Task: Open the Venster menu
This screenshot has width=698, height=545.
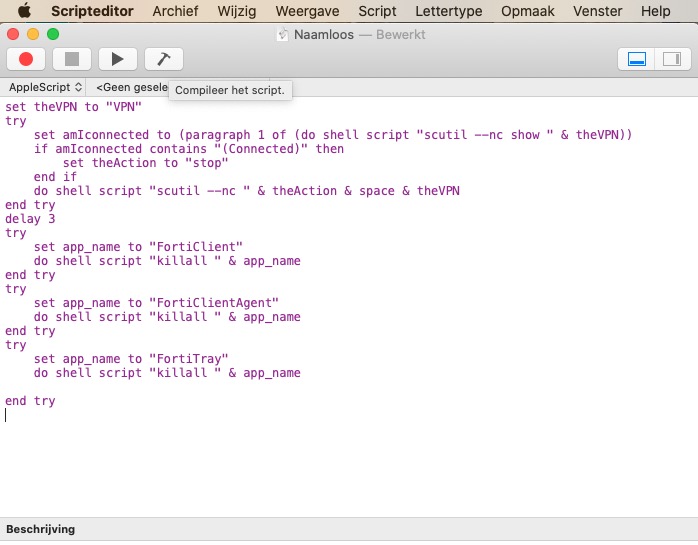Action: pyautogui.click(x=597, y=11)
